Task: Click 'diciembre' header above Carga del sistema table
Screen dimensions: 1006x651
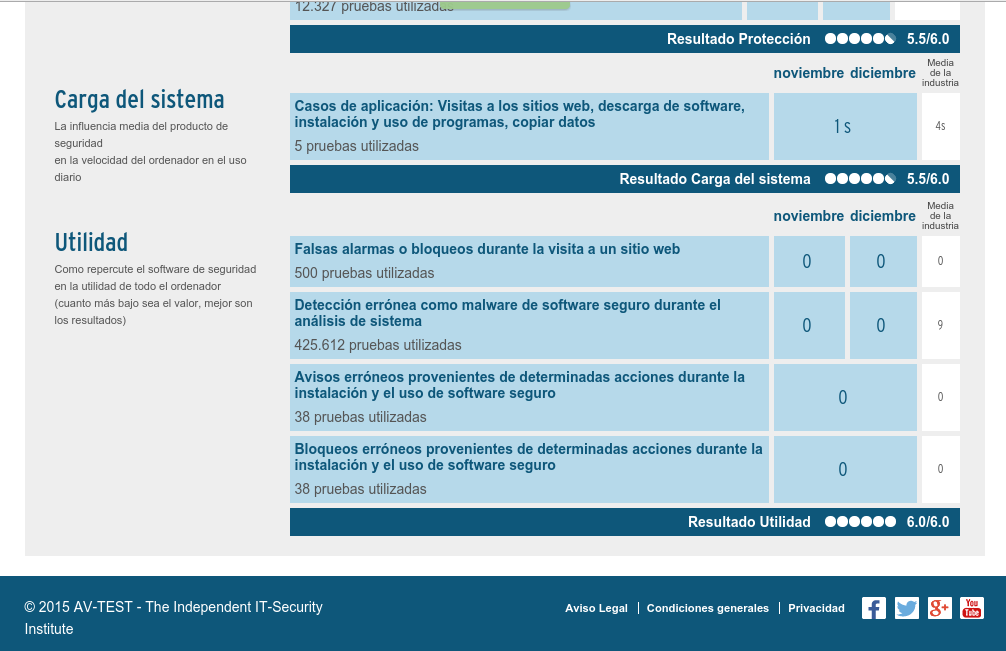Action: pos(883,73)
